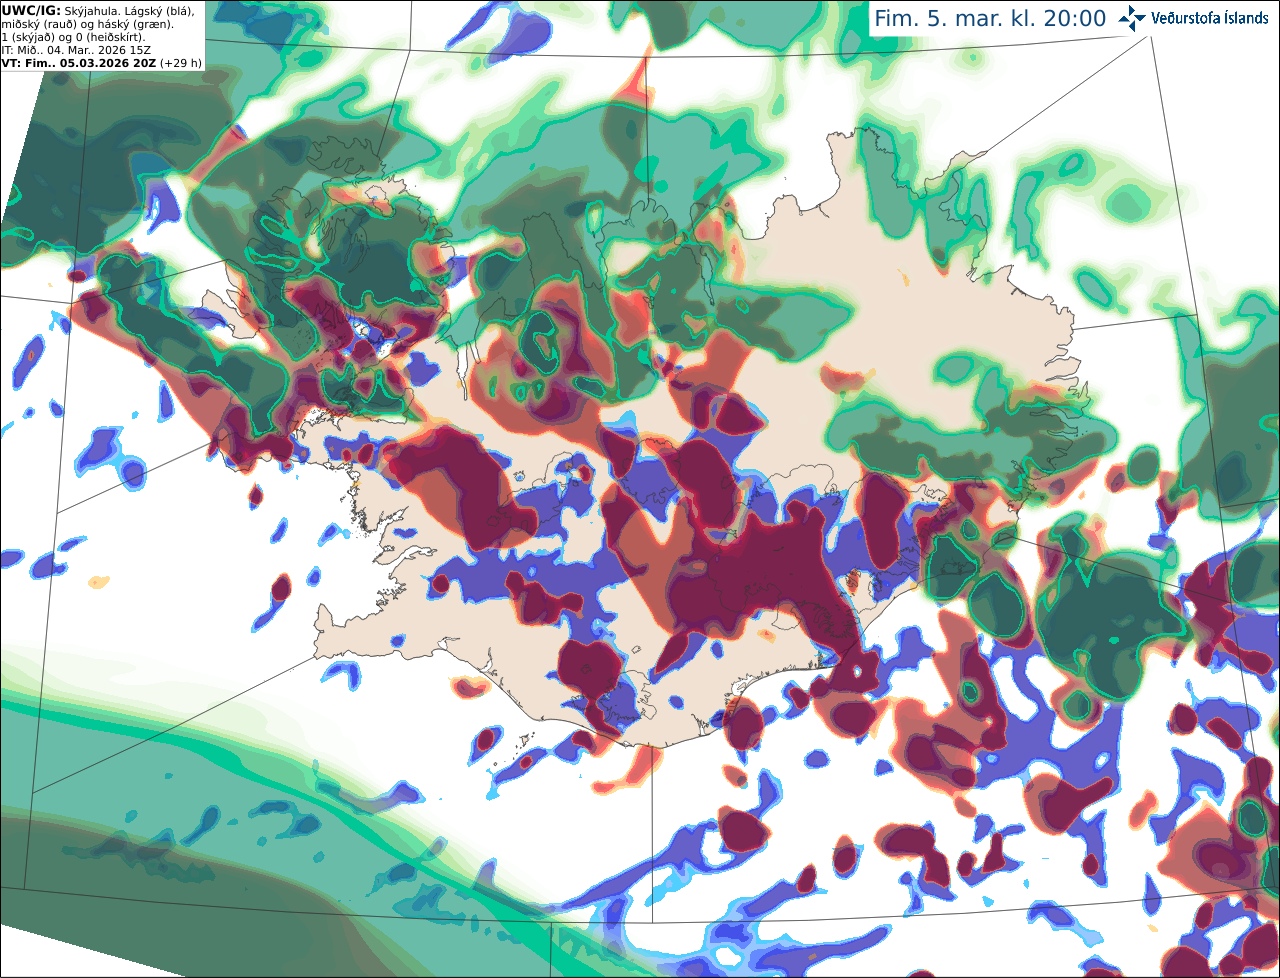Click the 'IT: Mið.. 04. Mar.. 2026 15Z' line
1280x978 pixels.
pos(76,50)
